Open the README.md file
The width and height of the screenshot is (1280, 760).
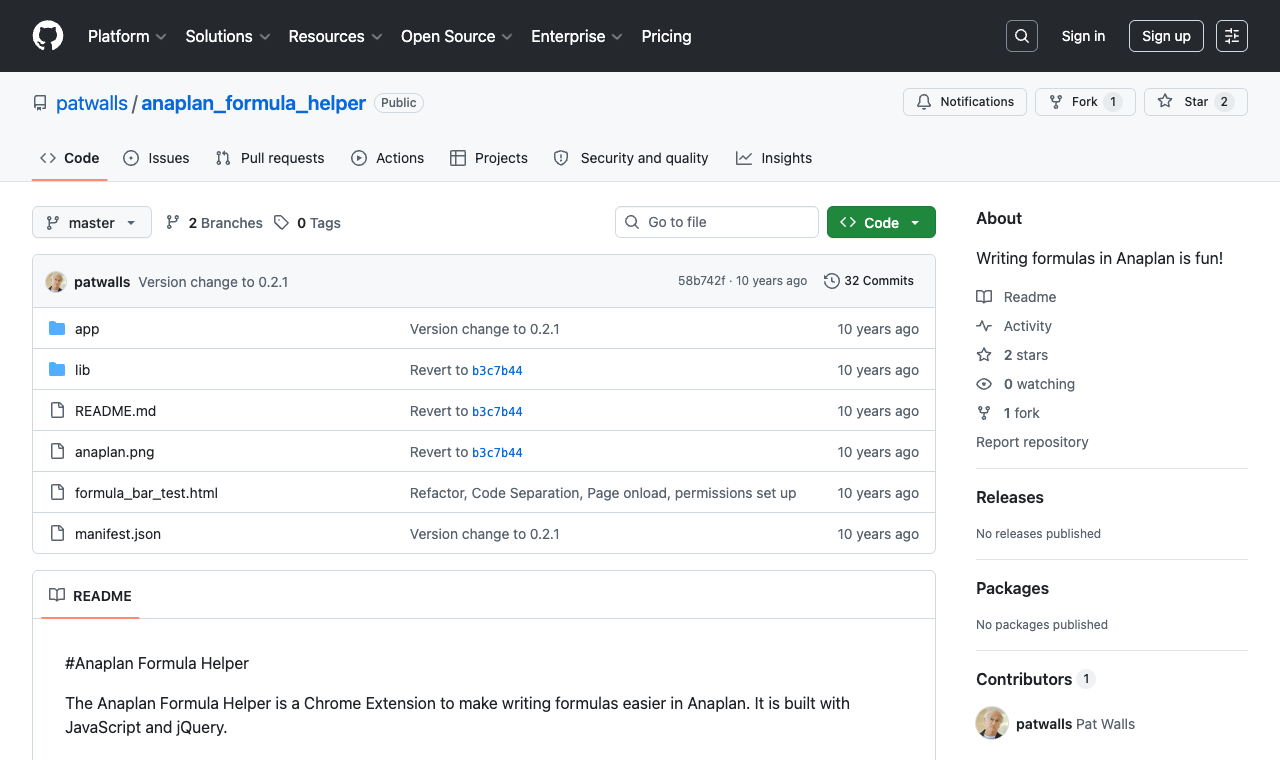115,411
